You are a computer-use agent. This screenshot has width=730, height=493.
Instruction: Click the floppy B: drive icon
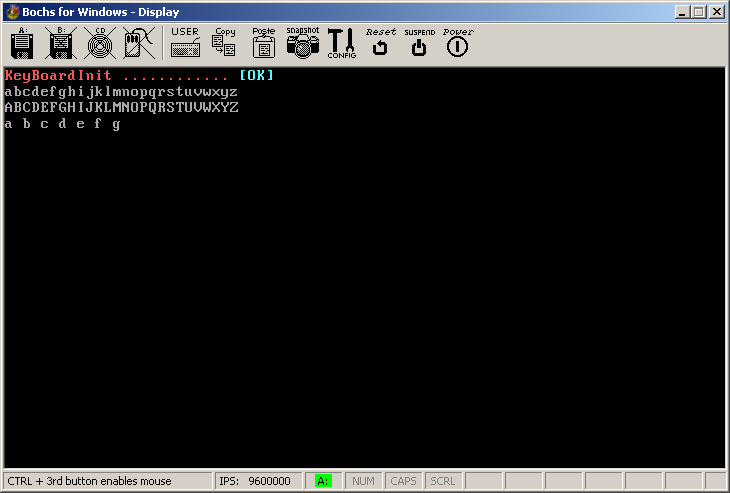coord(62,44)
